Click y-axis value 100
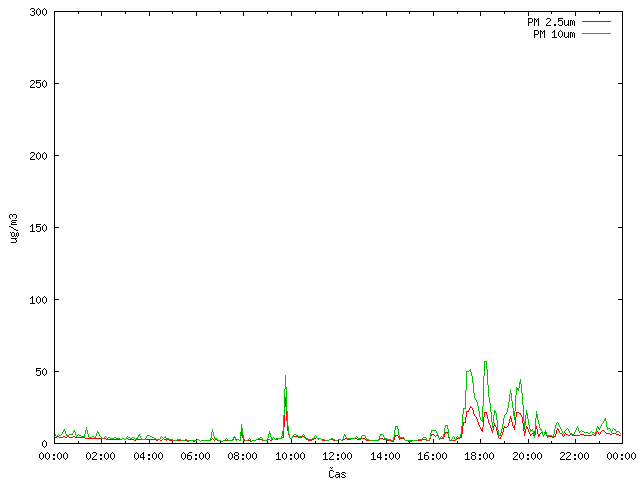Viewport: 640px width, 480px height. (38, 300)
